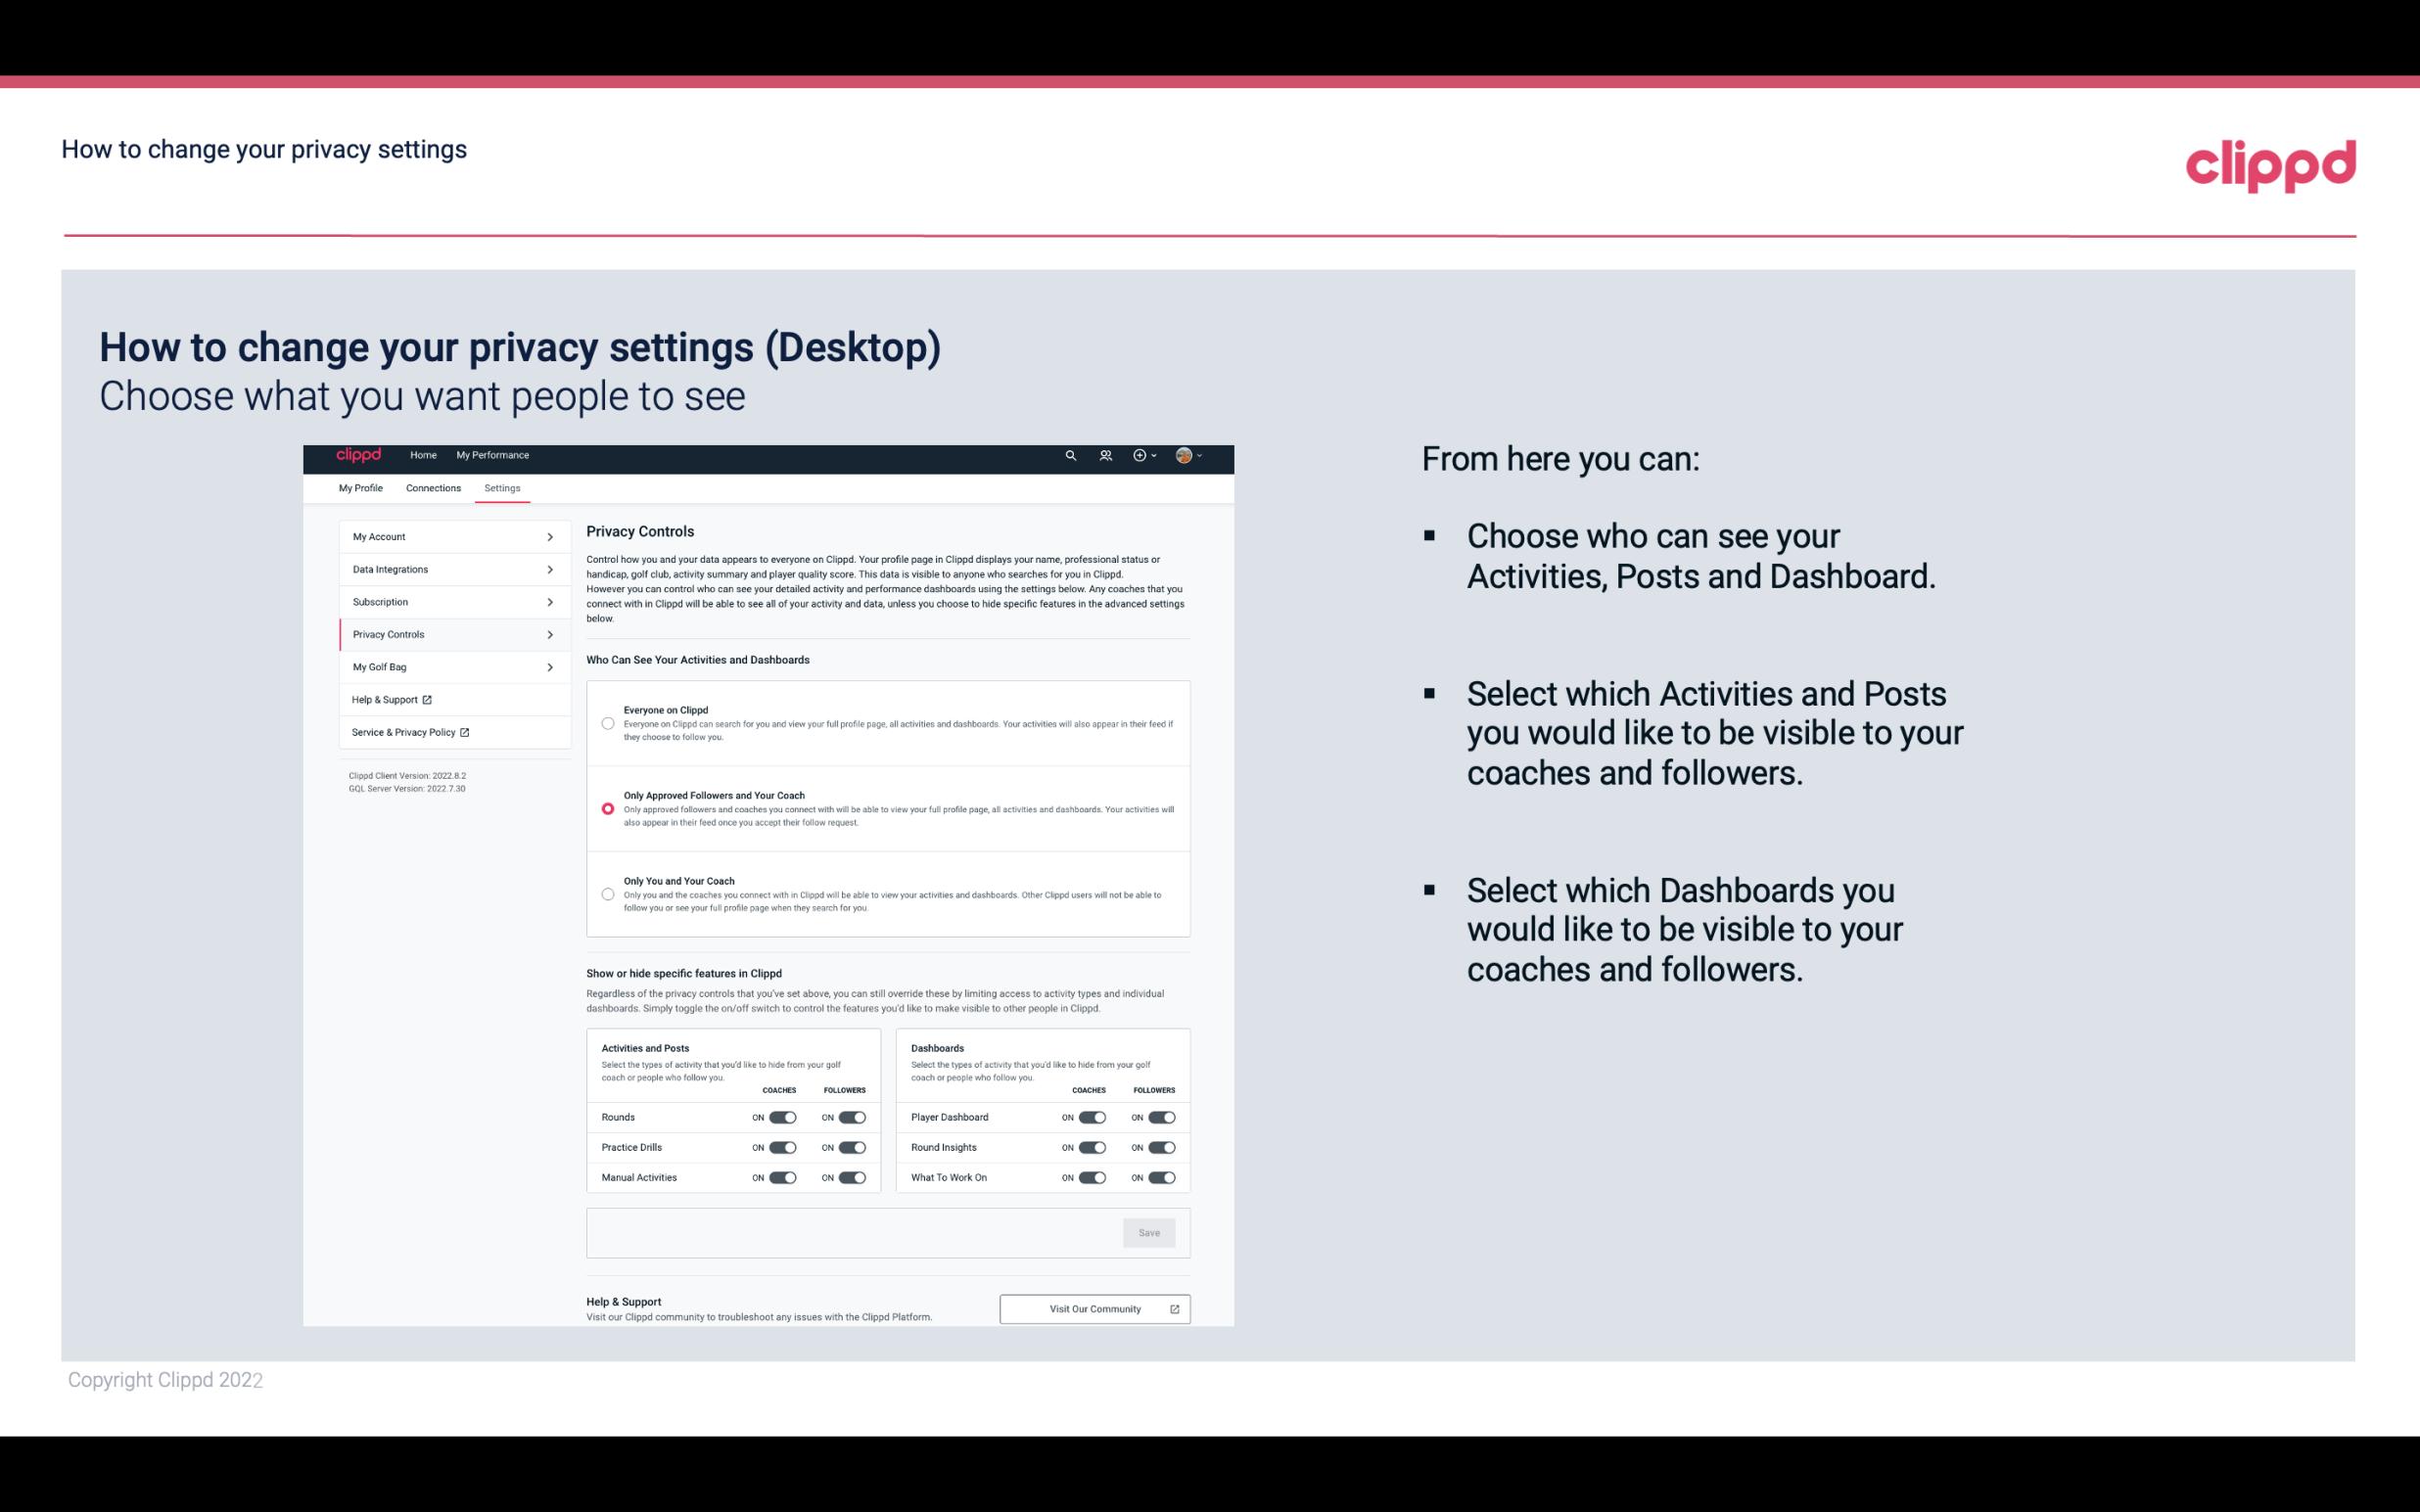
Task: Toggle Player Dashboard visibility for Followers
Action: pos(1162,1117)
